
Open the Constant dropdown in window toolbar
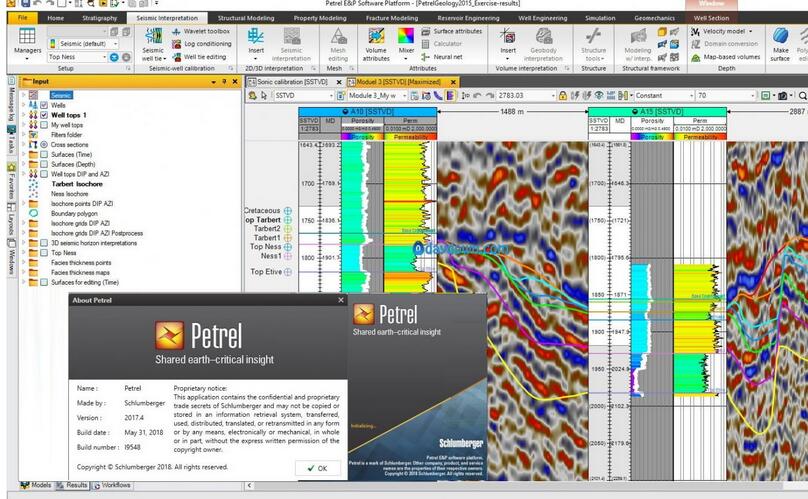(691, 95)
